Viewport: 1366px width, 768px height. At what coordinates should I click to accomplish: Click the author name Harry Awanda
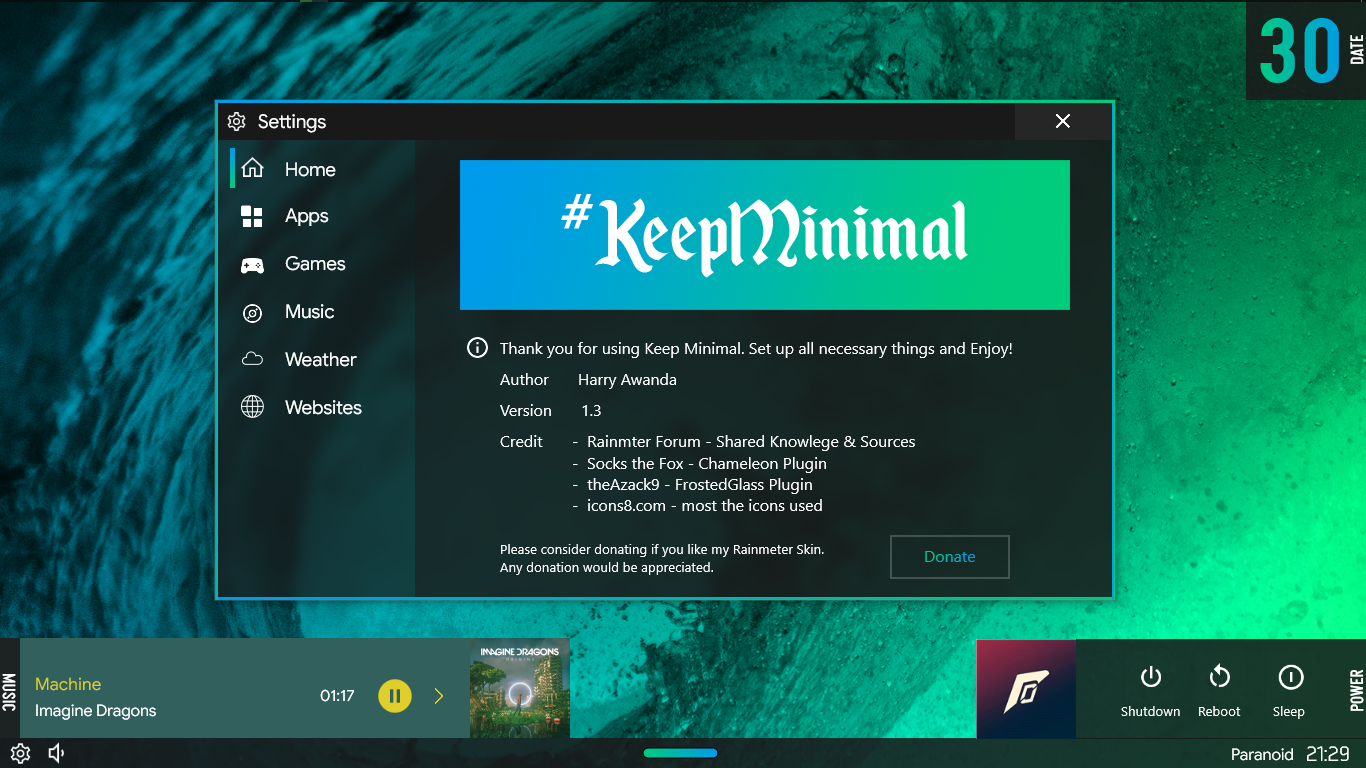click(627, 380)
